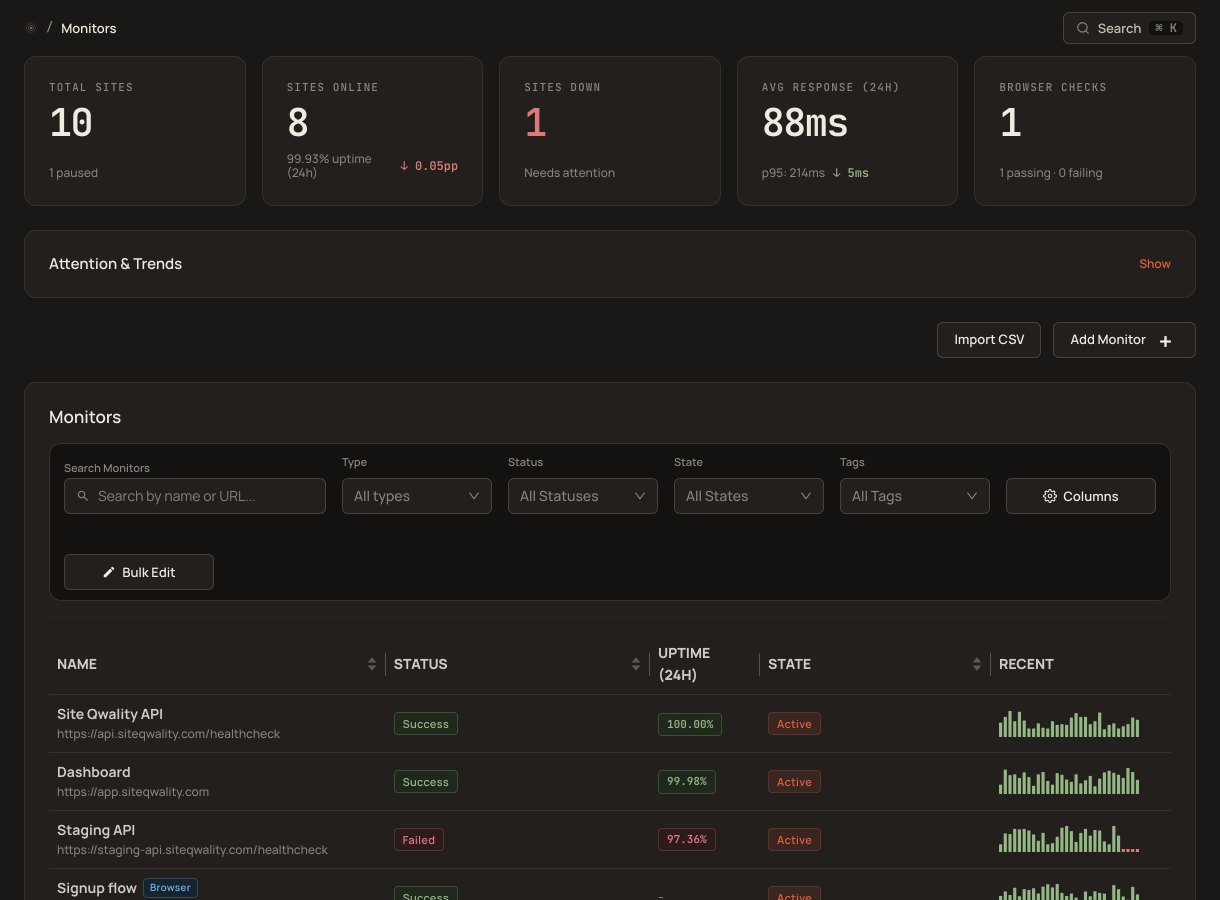This screenshot has height=900, width=1220.
Task: Click the Active state badge for Site Qwality API
Action: pyautogui.click(x=794, y=724)
